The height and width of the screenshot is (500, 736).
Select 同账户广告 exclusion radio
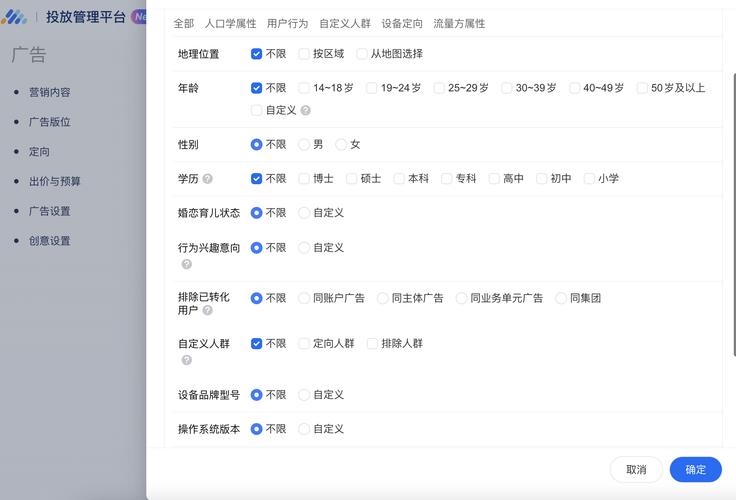[x=304, y=298]
